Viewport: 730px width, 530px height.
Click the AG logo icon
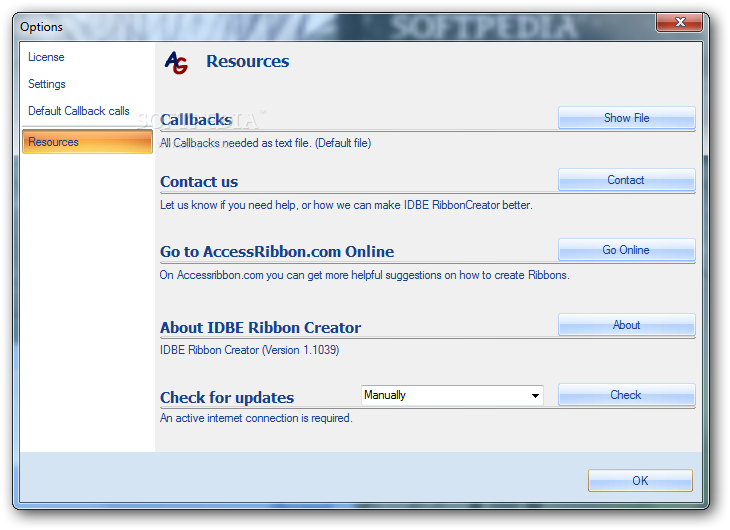pyautogui.click(x=176, y=62)
